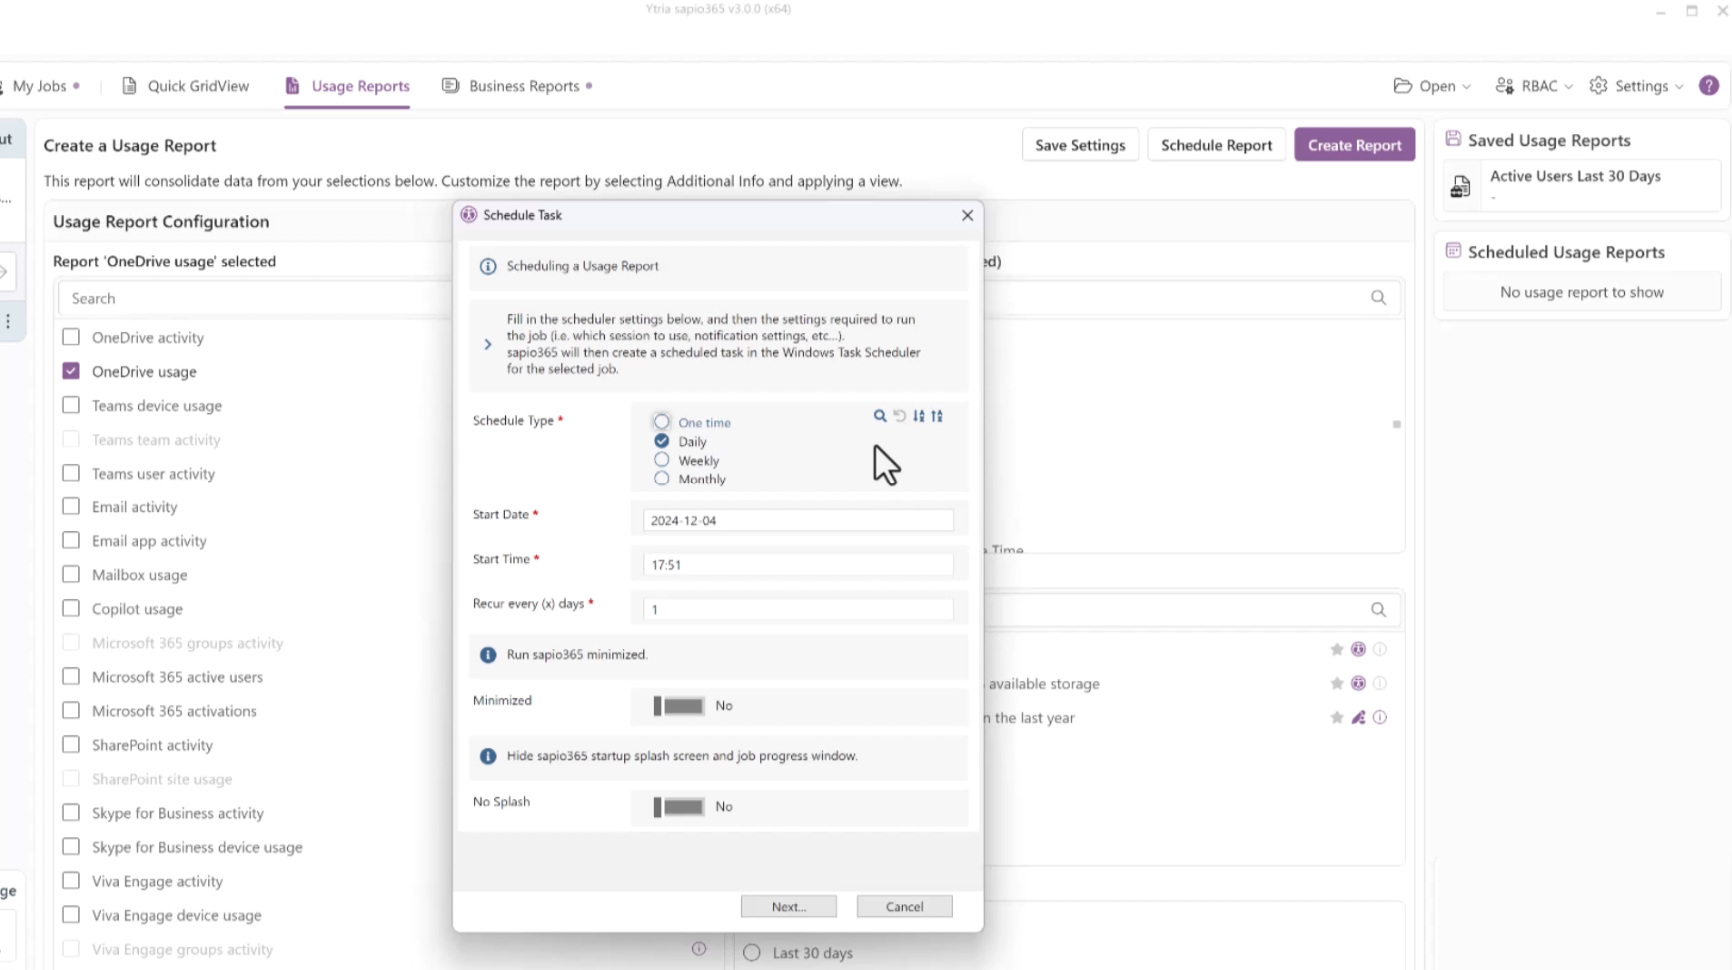Toggle the Minimized switch
The image size is (1732, 970).
[678, 706]
